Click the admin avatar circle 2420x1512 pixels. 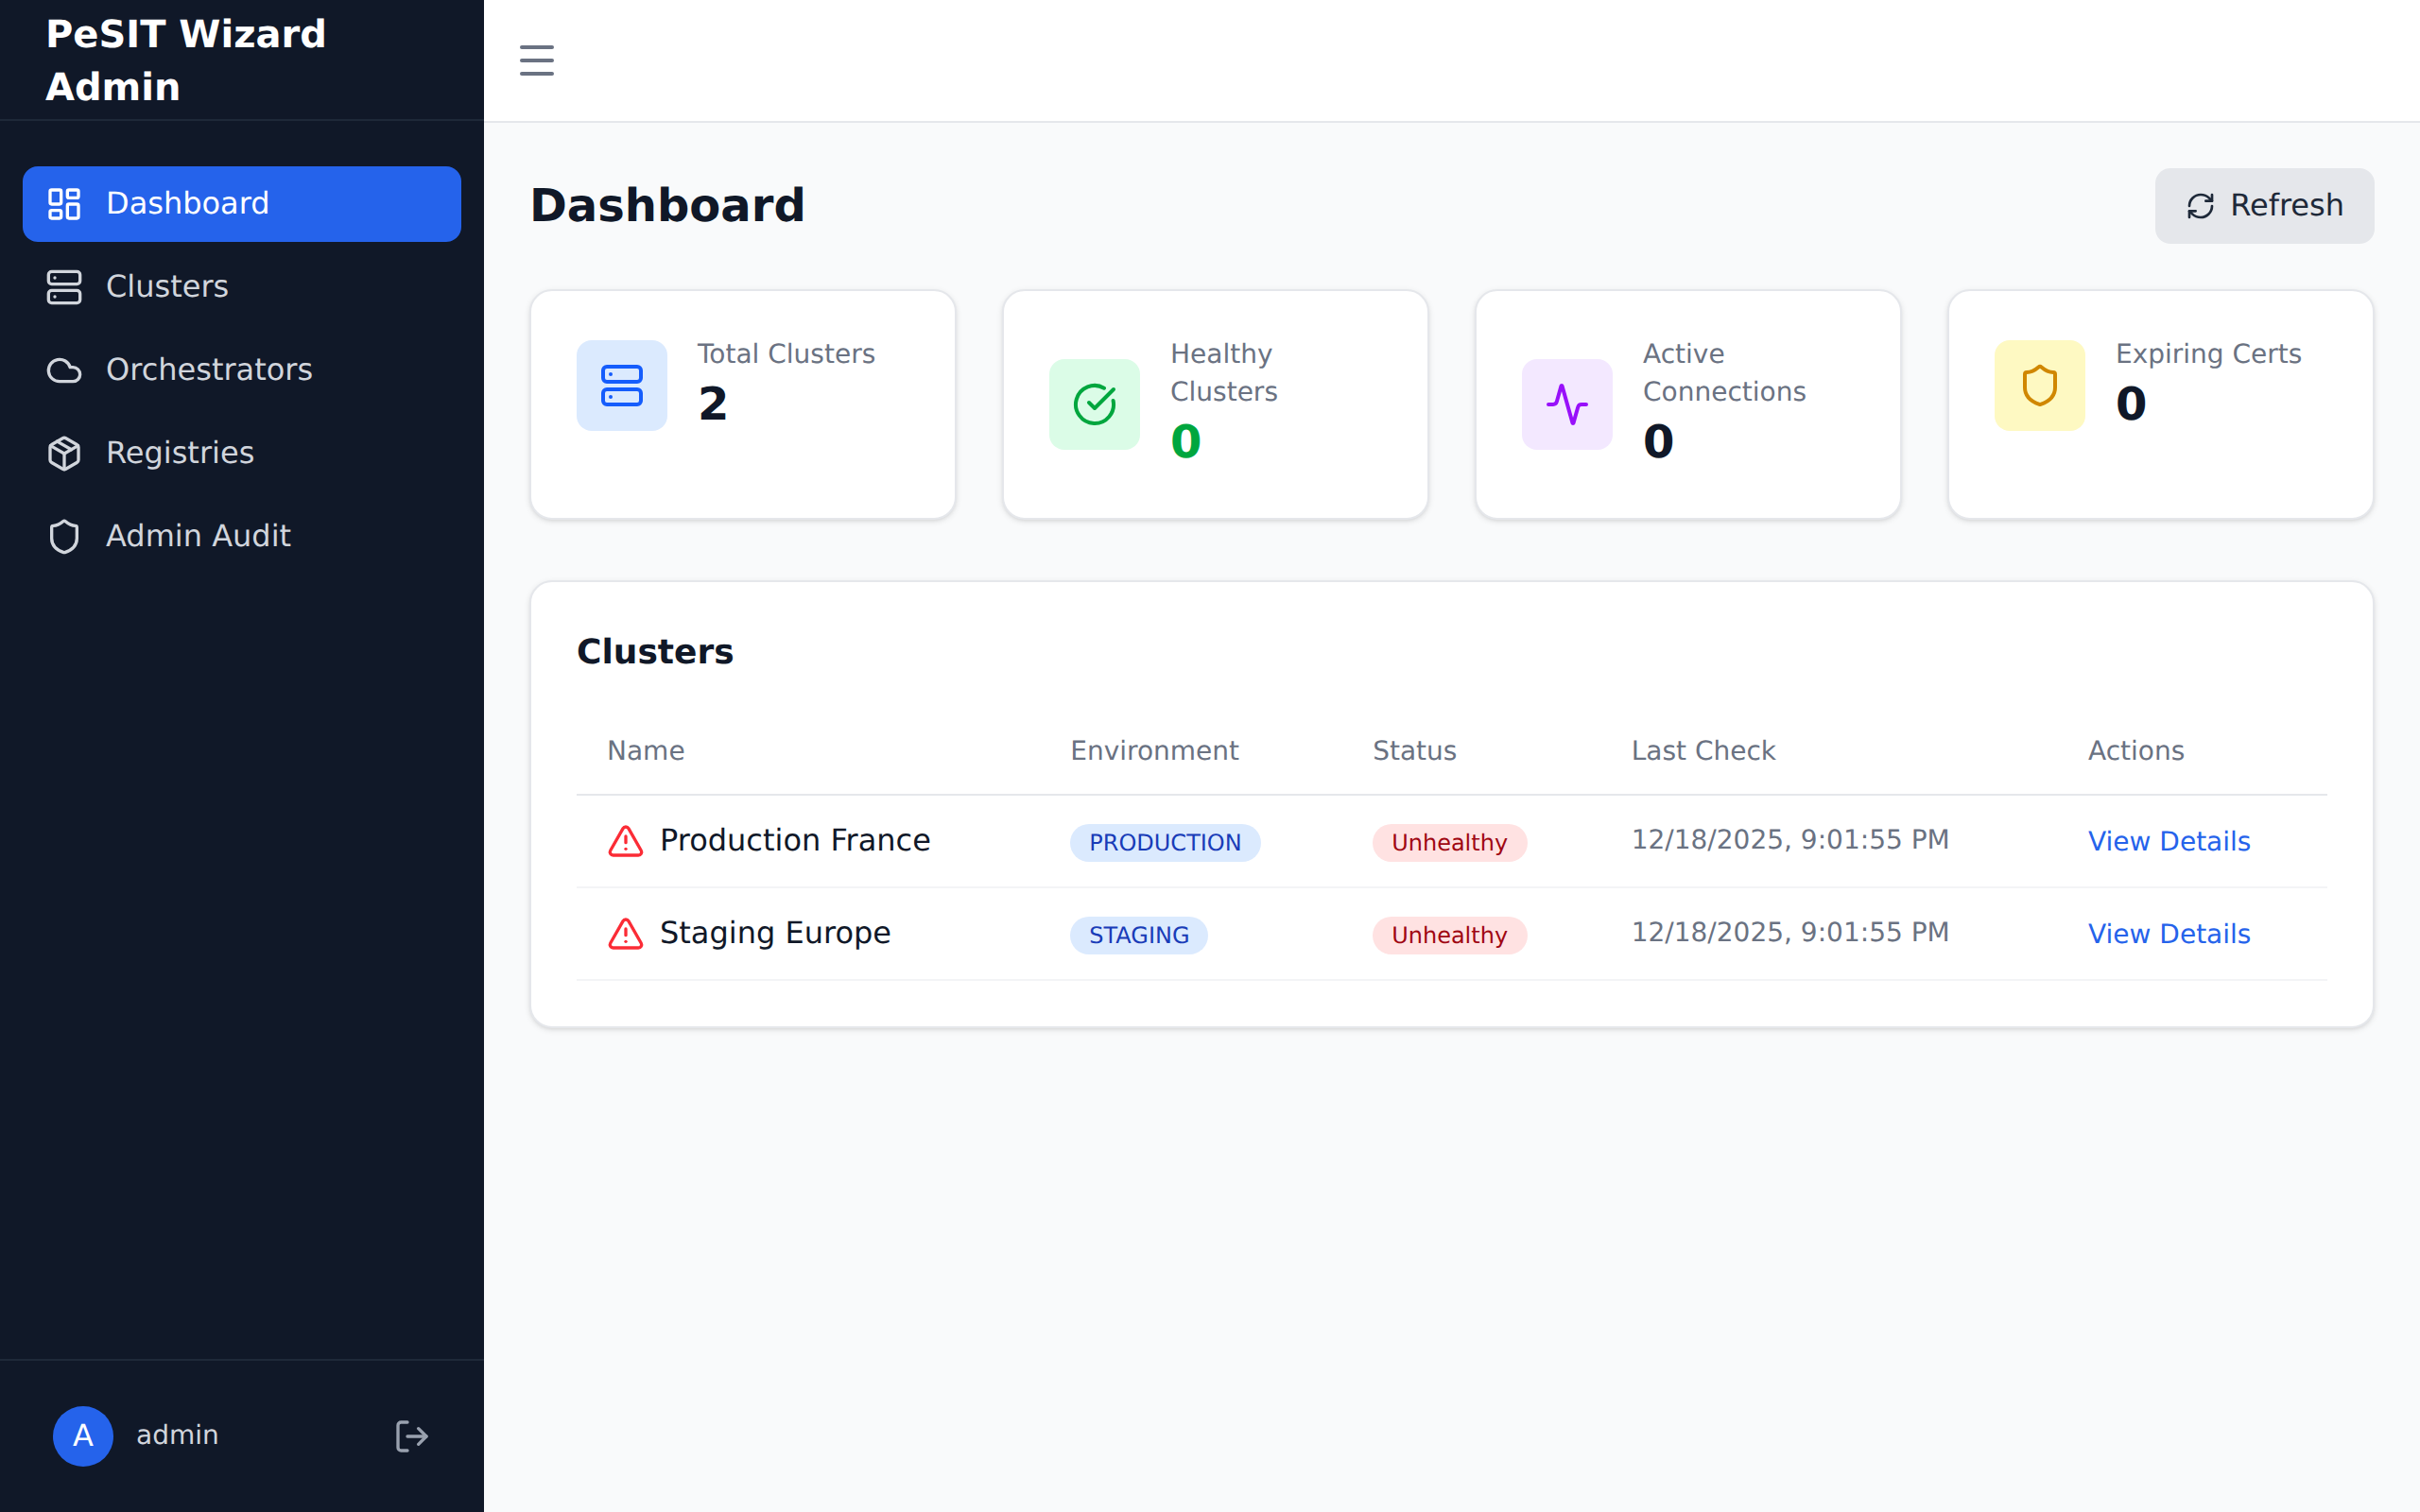[x=83, y=1435]
